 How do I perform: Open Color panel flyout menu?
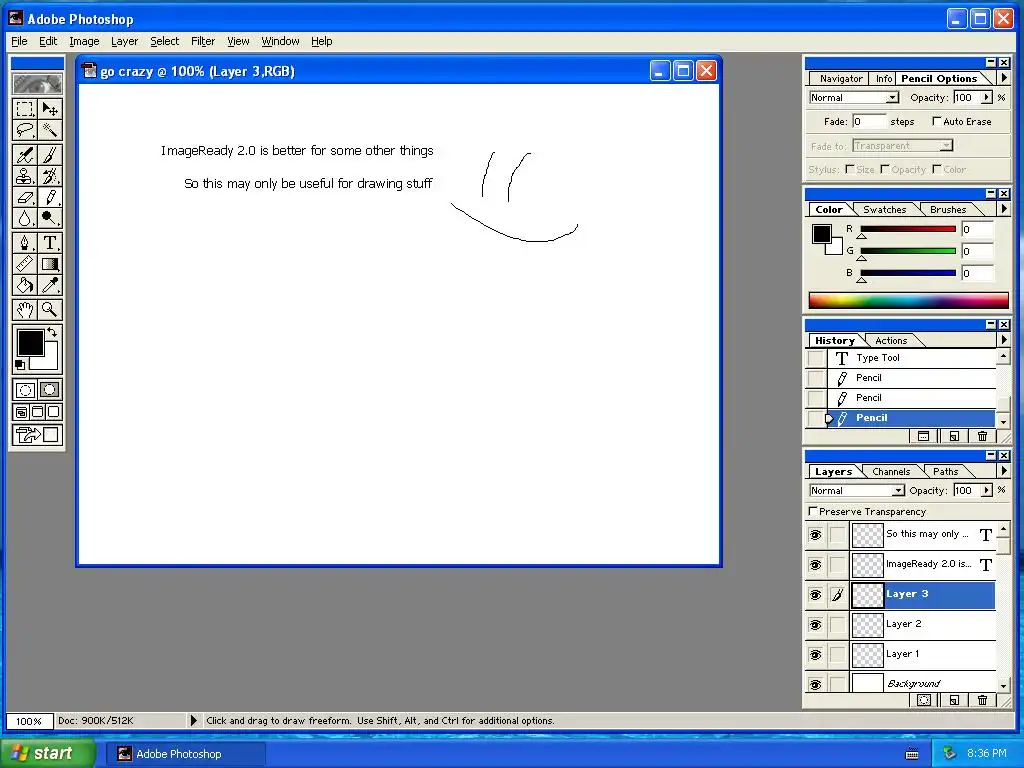1004,209
